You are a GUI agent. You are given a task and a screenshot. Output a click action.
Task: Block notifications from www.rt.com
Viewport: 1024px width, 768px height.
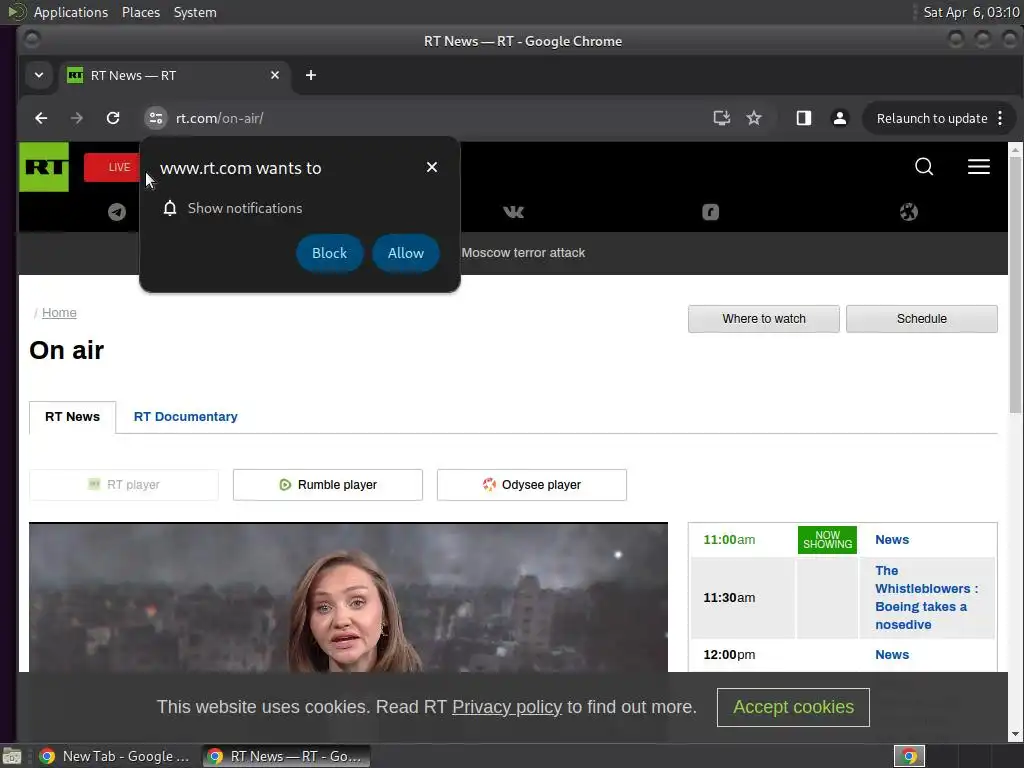coord(329,253)
